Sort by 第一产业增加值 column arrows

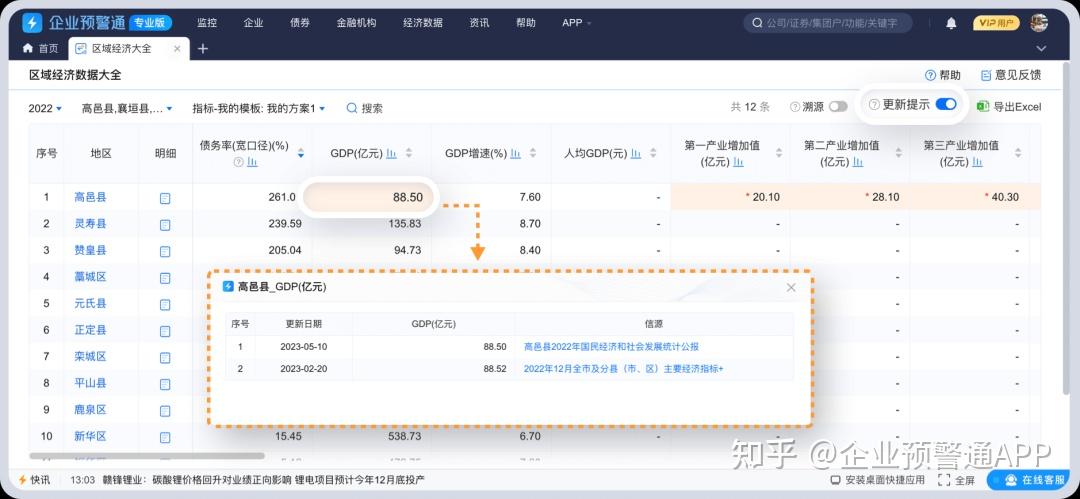779,154
